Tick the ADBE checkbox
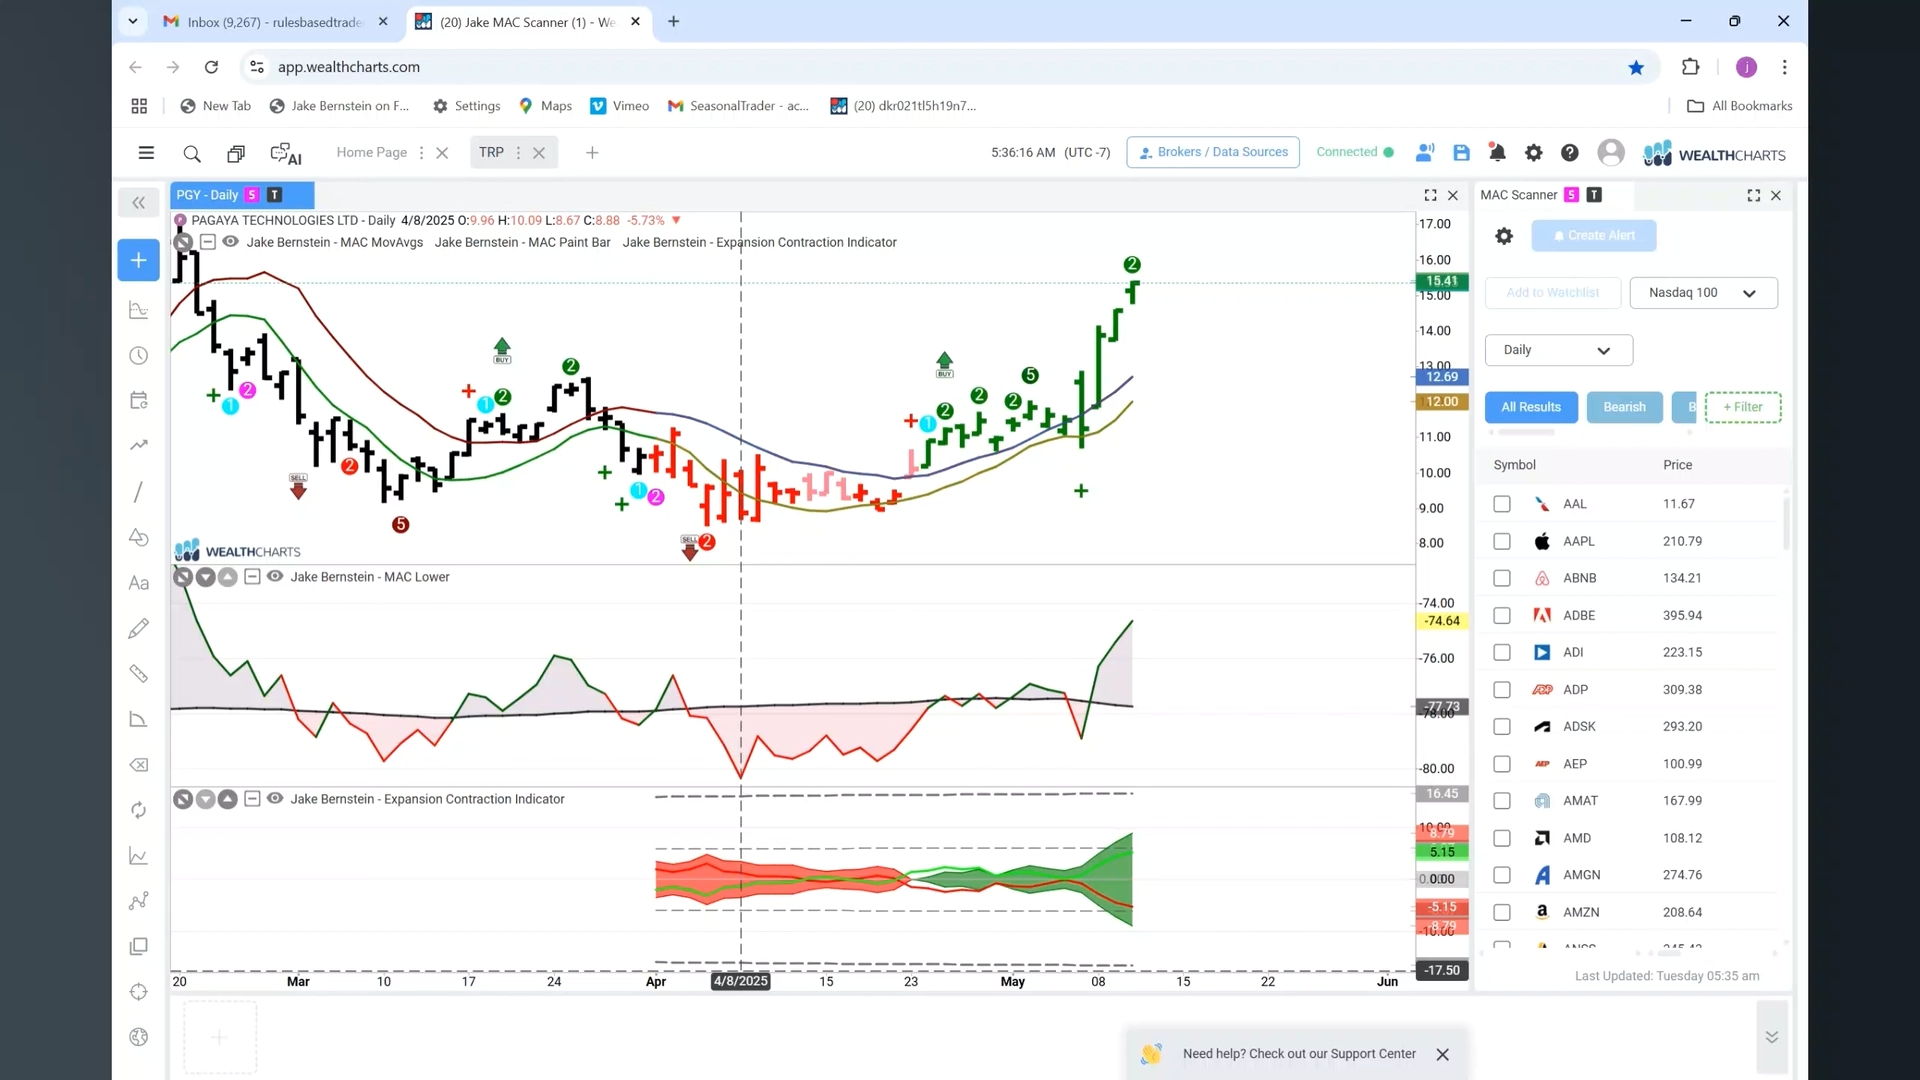The height and width of the screenshot is (1080, 1920). (1502, 615)
